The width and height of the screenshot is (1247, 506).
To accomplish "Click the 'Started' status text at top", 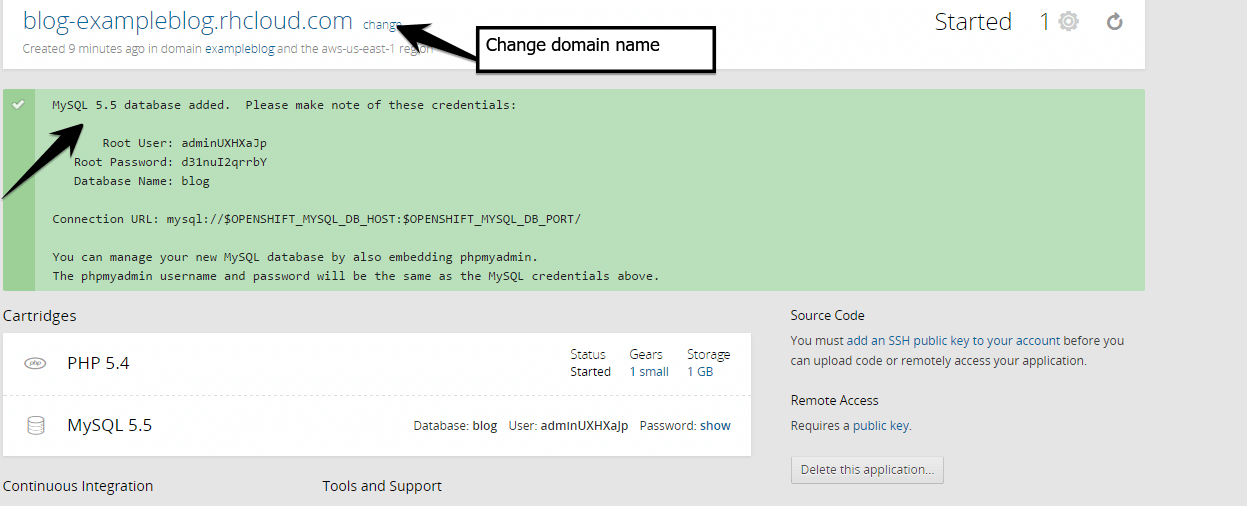I will coord(973,22).
